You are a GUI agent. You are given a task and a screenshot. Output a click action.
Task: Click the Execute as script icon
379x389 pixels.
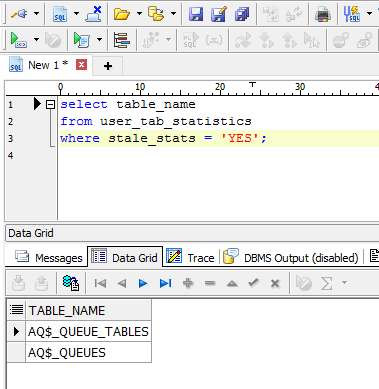[82, 40]
